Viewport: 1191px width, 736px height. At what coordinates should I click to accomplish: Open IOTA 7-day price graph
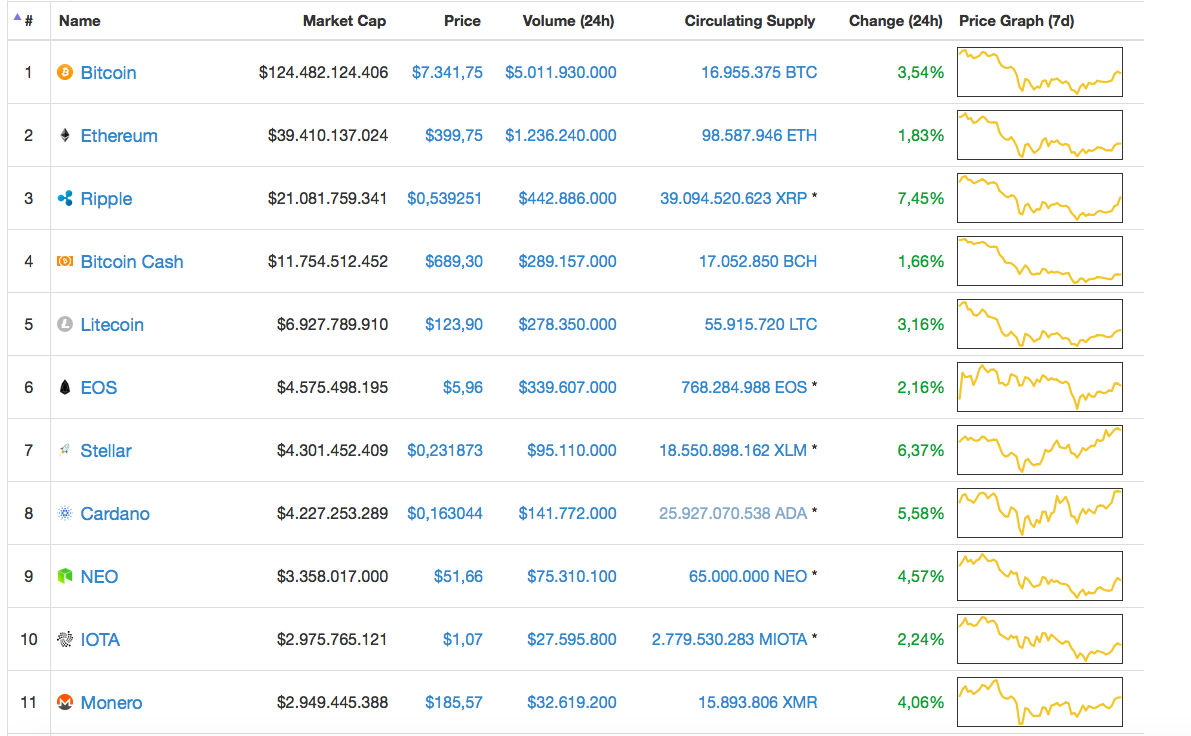(1039, 639)
